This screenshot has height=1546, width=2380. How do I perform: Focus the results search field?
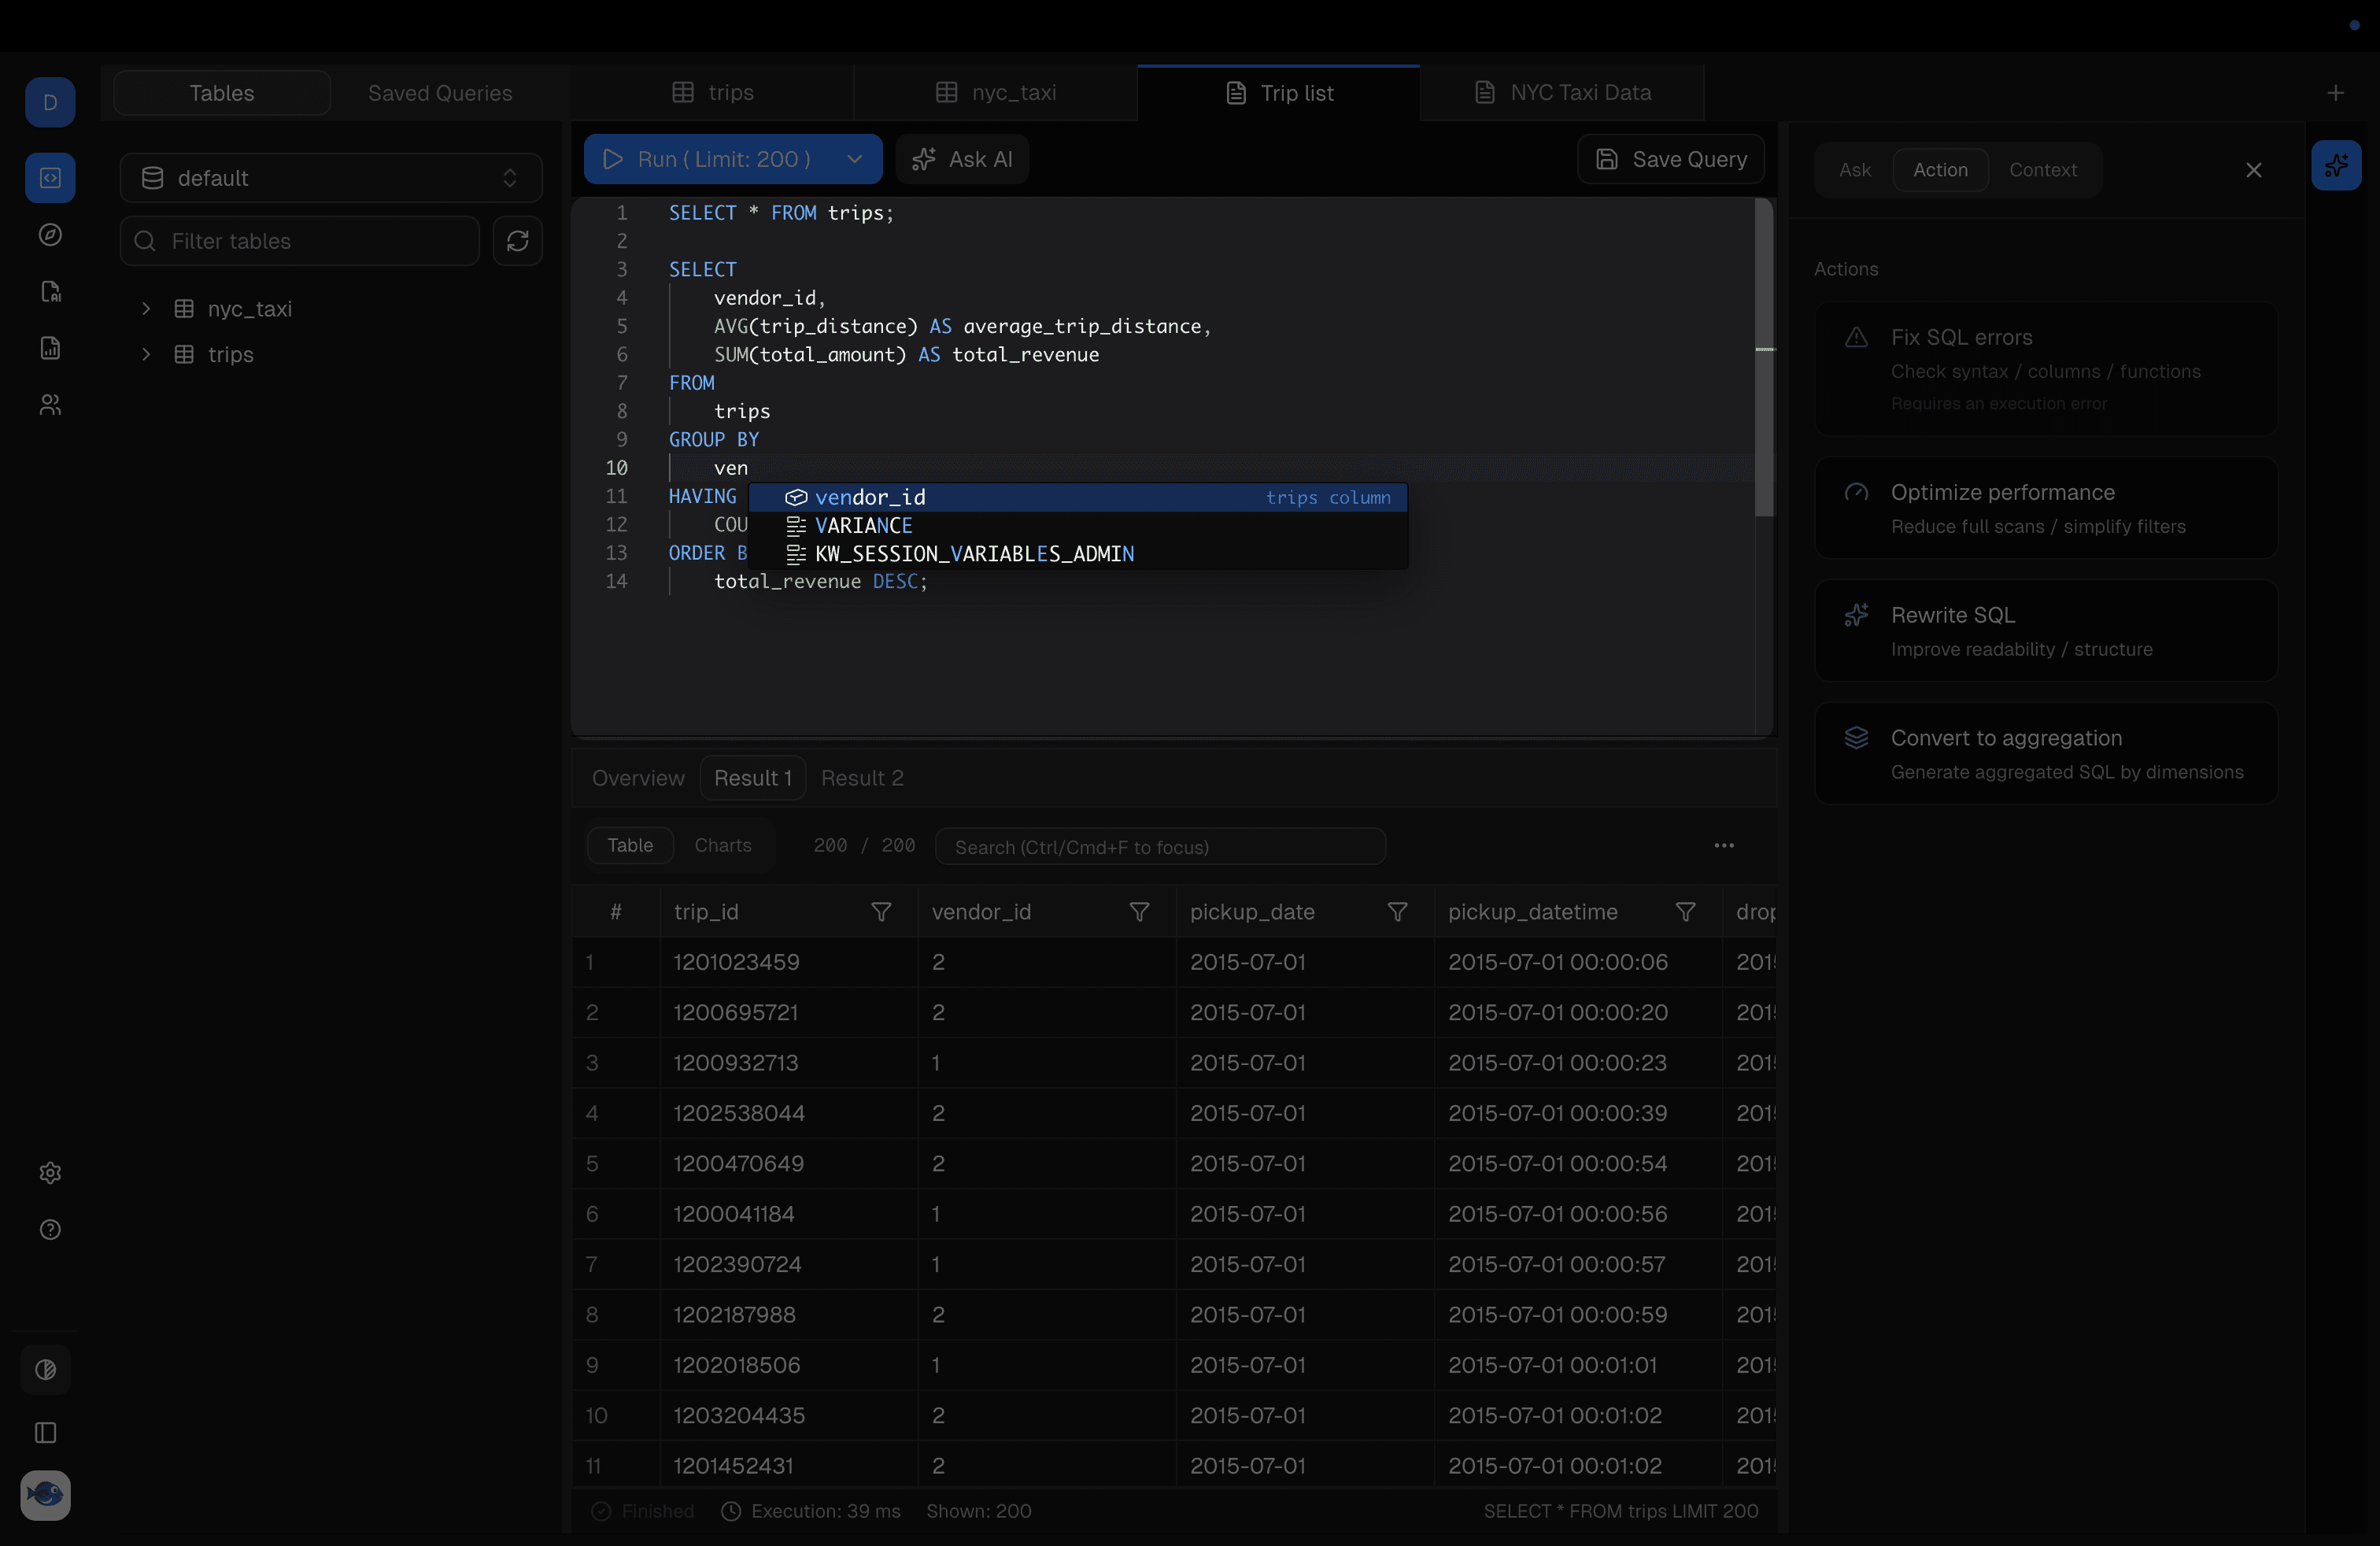1160,846
